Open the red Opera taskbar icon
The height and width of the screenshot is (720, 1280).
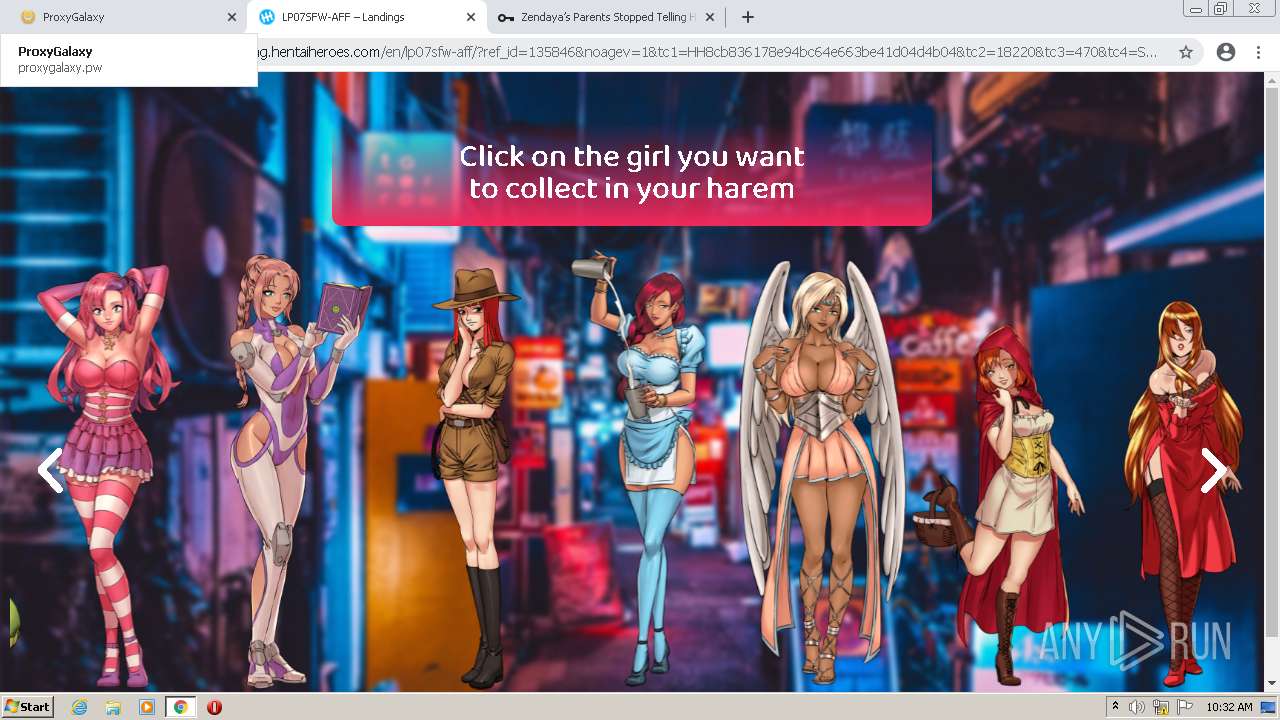[214, 707]
